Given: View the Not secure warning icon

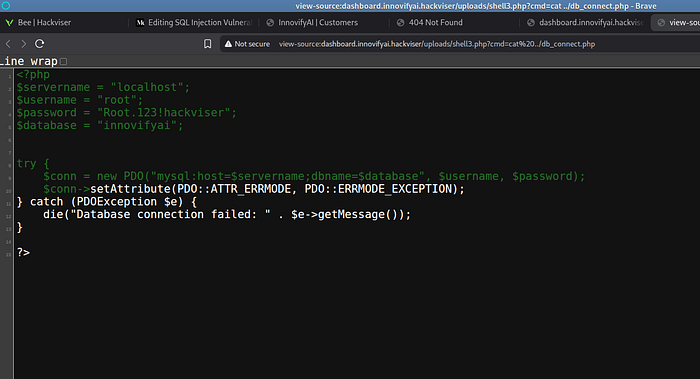Looking at the screenshot, I should coord(228,44).
